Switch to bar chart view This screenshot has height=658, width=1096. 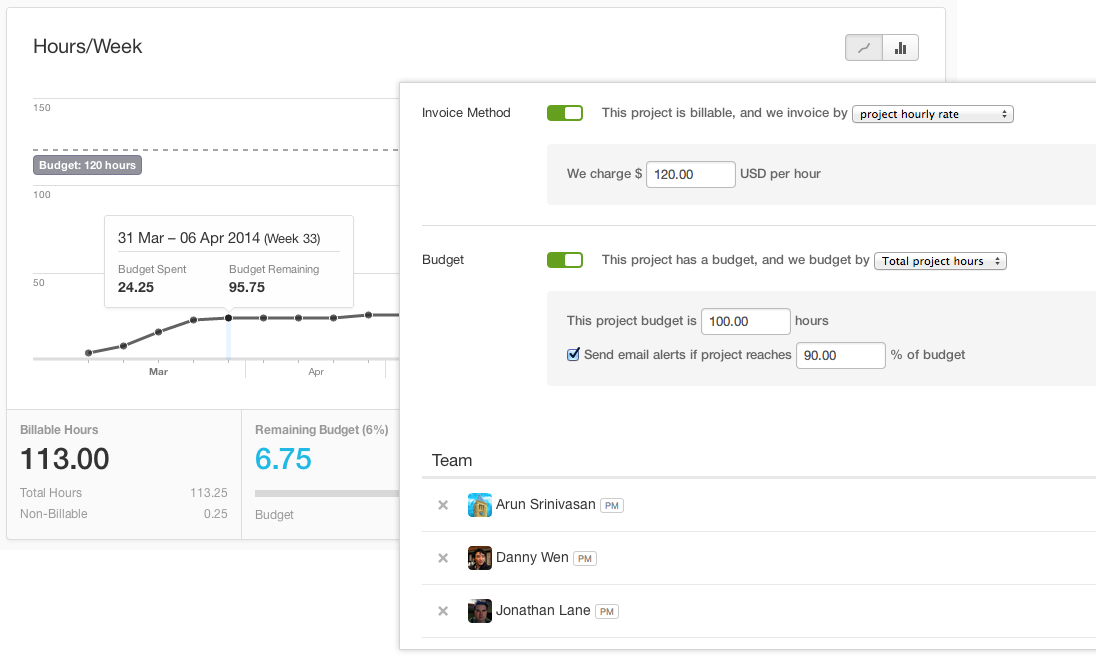900,47
